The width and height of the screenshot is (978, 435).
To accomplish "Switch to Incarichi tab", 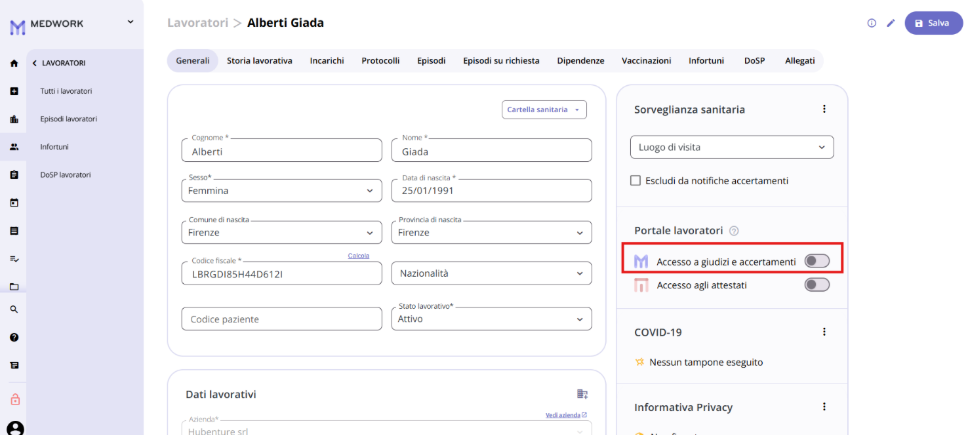I will (x=327, y=61).
